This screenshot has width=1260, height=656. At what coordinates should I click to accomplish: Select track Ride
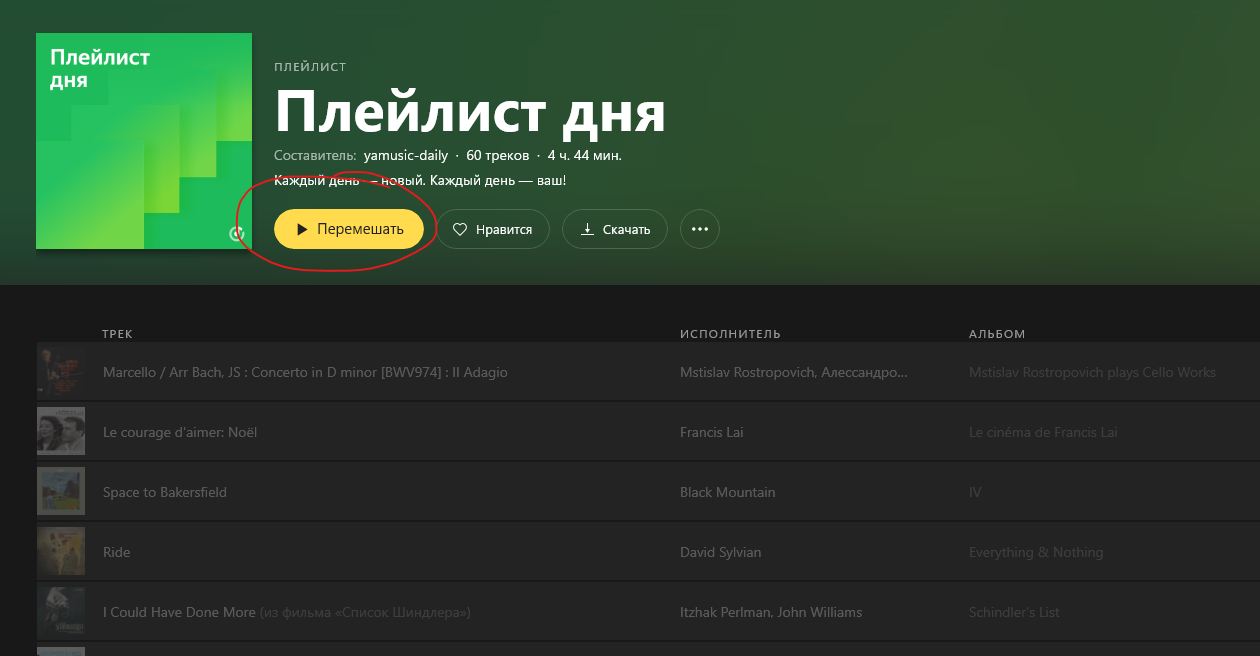pos(117,552)
